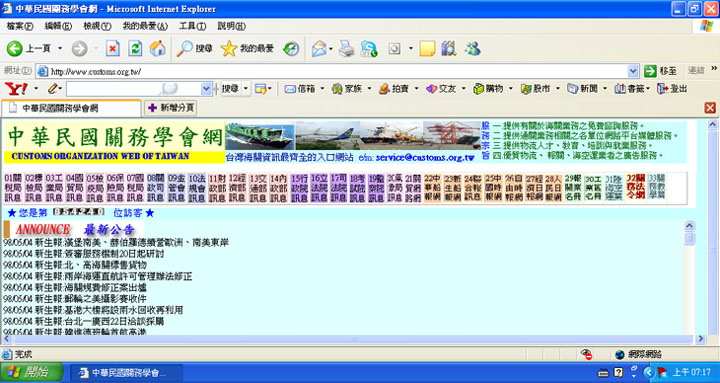The image size is (720, 383).
Task: Open Yahoo 拍賣 auction icon
Action: tap(384, 89)
